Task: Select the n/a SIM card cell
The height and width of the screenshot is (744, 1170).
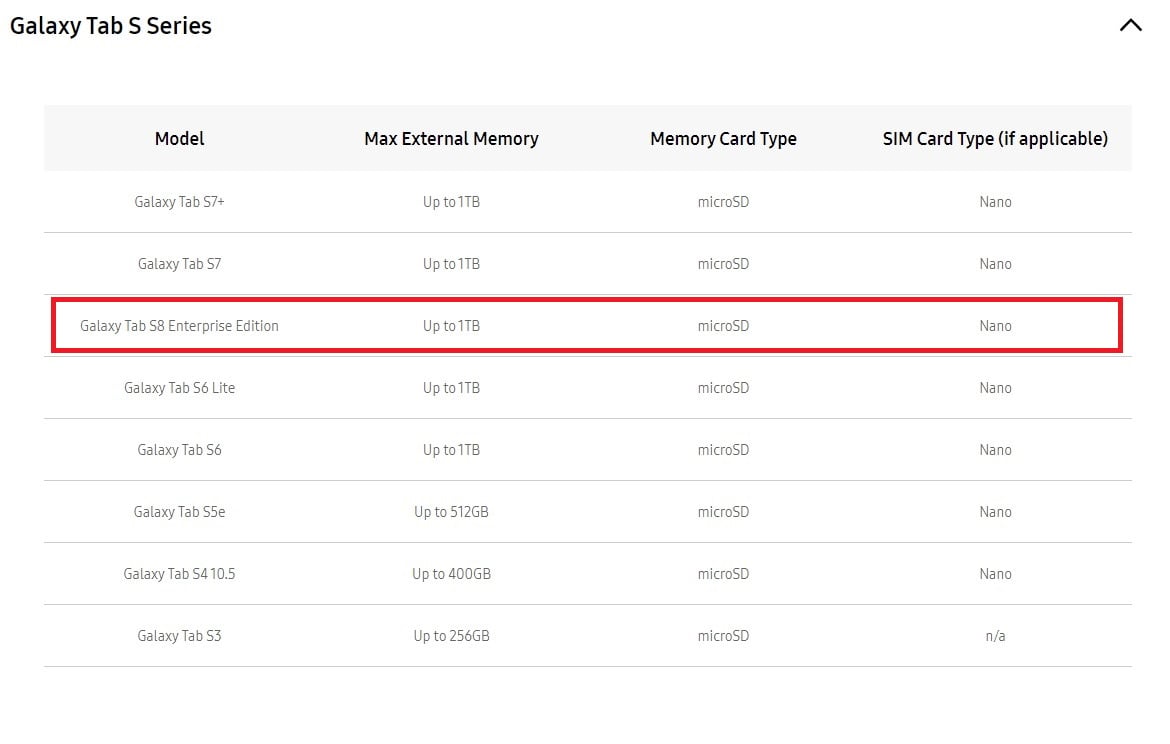Action: (x=995, y=636)
